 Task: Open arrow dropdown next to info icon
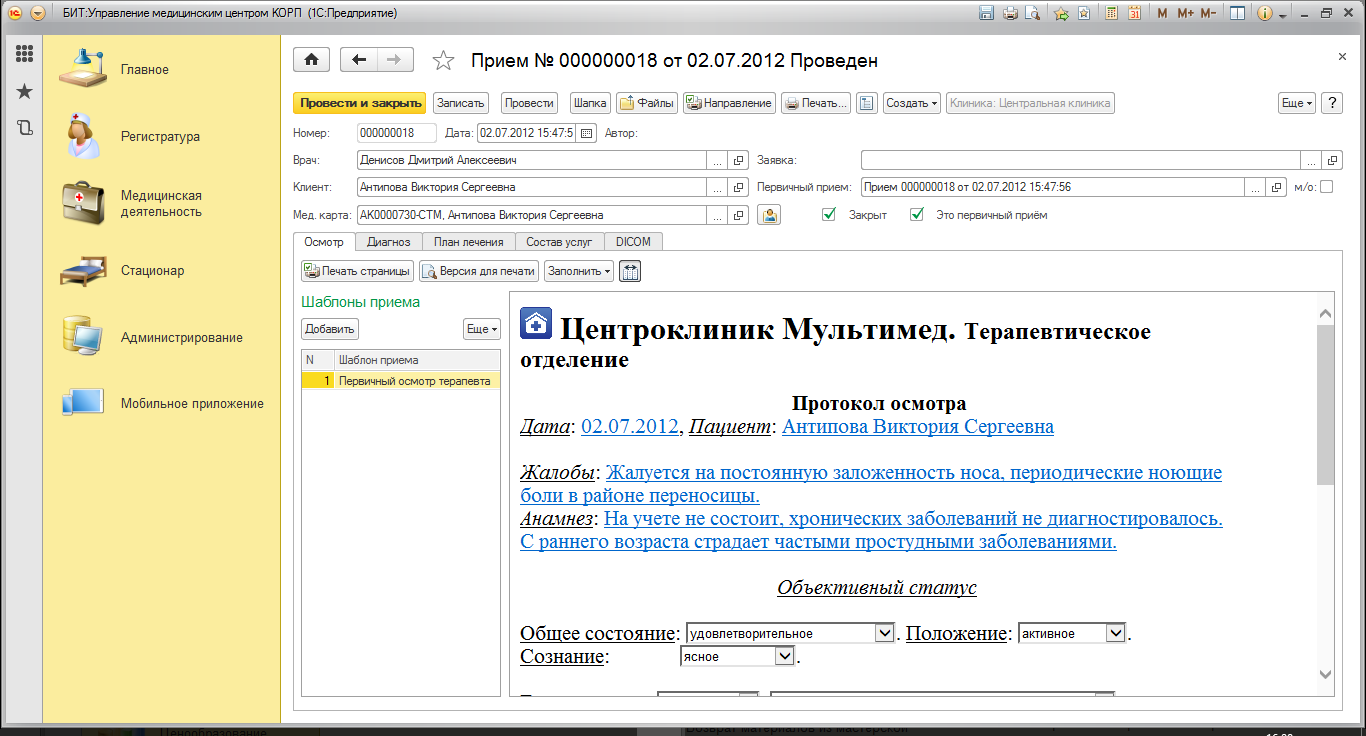point(1282,15)
